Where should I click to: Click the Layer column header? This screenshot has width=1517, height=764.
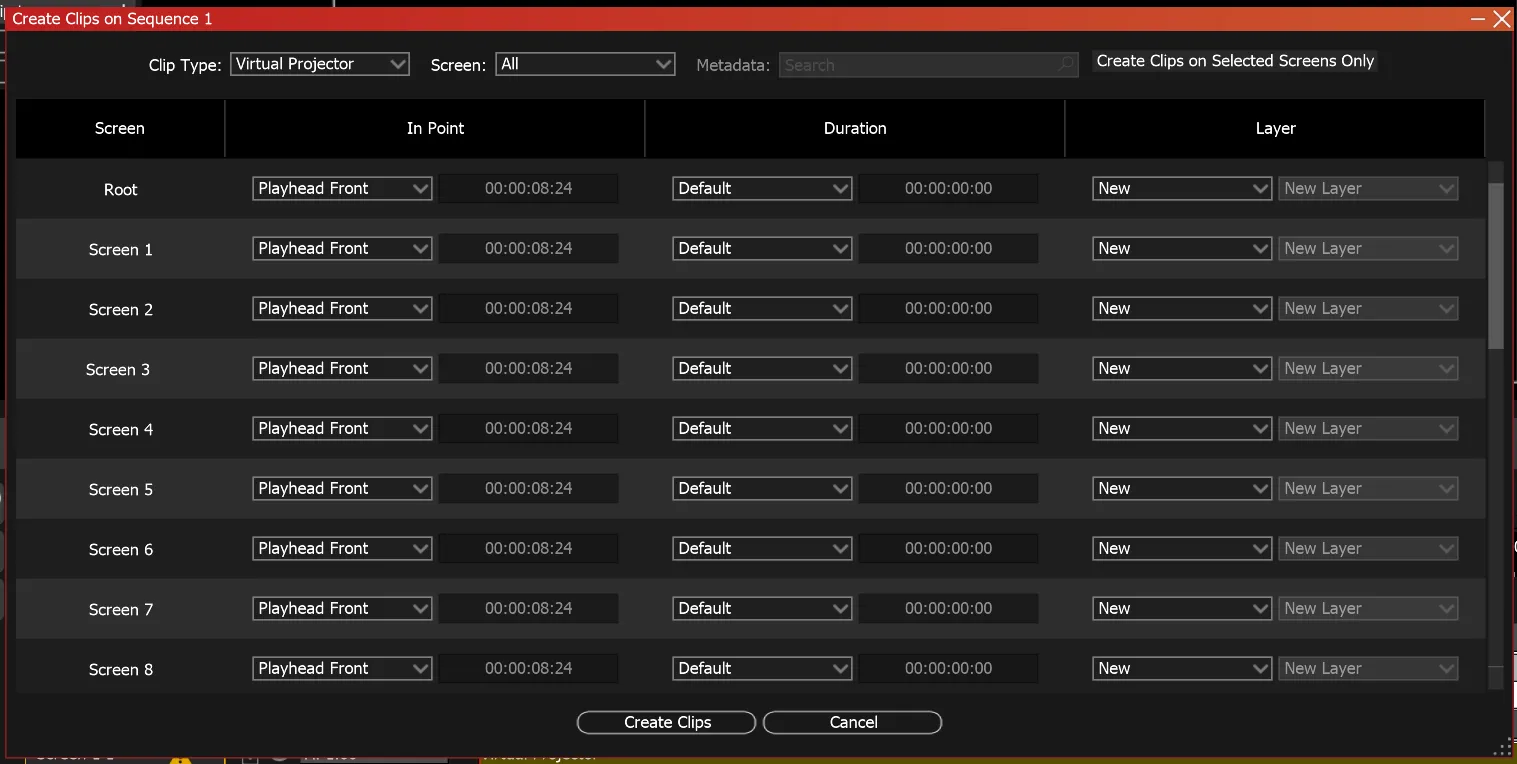1275,128
